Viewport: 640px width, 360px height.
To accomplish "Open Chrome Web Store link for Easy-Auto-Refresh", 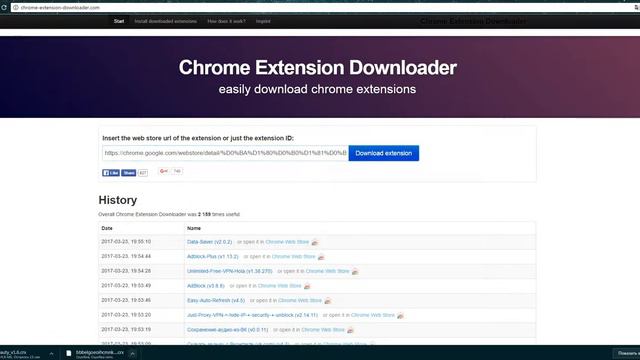I will click(x=300, y=301).
